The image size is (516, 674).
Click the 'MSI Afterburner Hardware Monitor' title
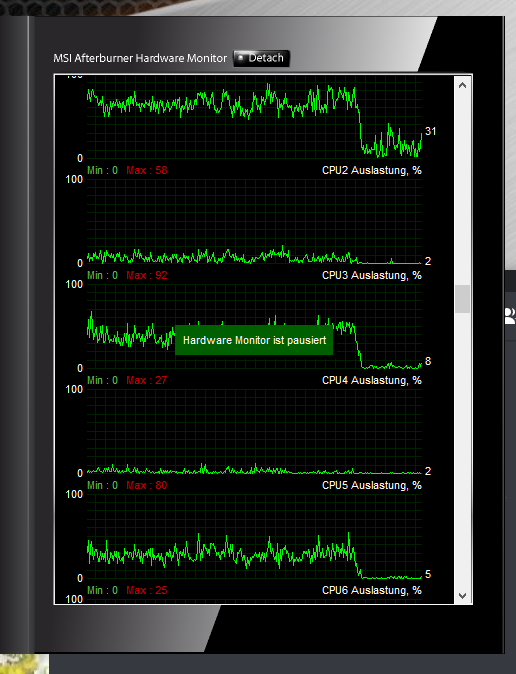[140, 58]
